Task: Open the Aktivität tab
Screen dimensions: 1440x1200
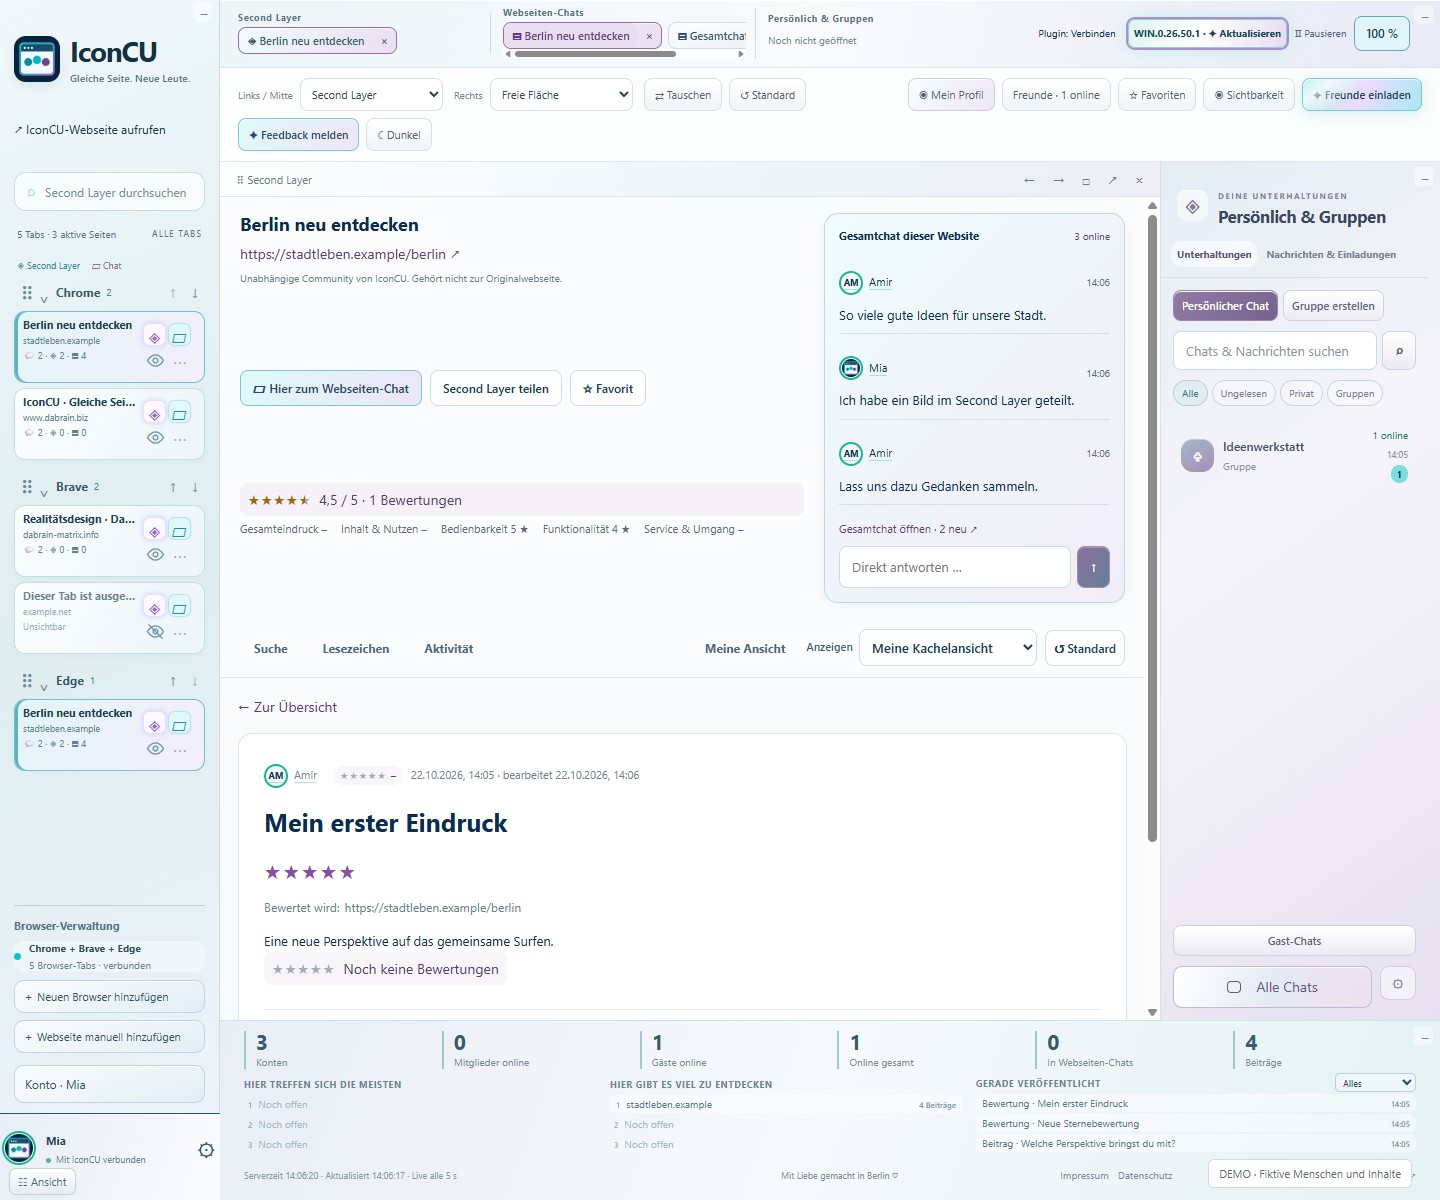Action: click(449, 649)
